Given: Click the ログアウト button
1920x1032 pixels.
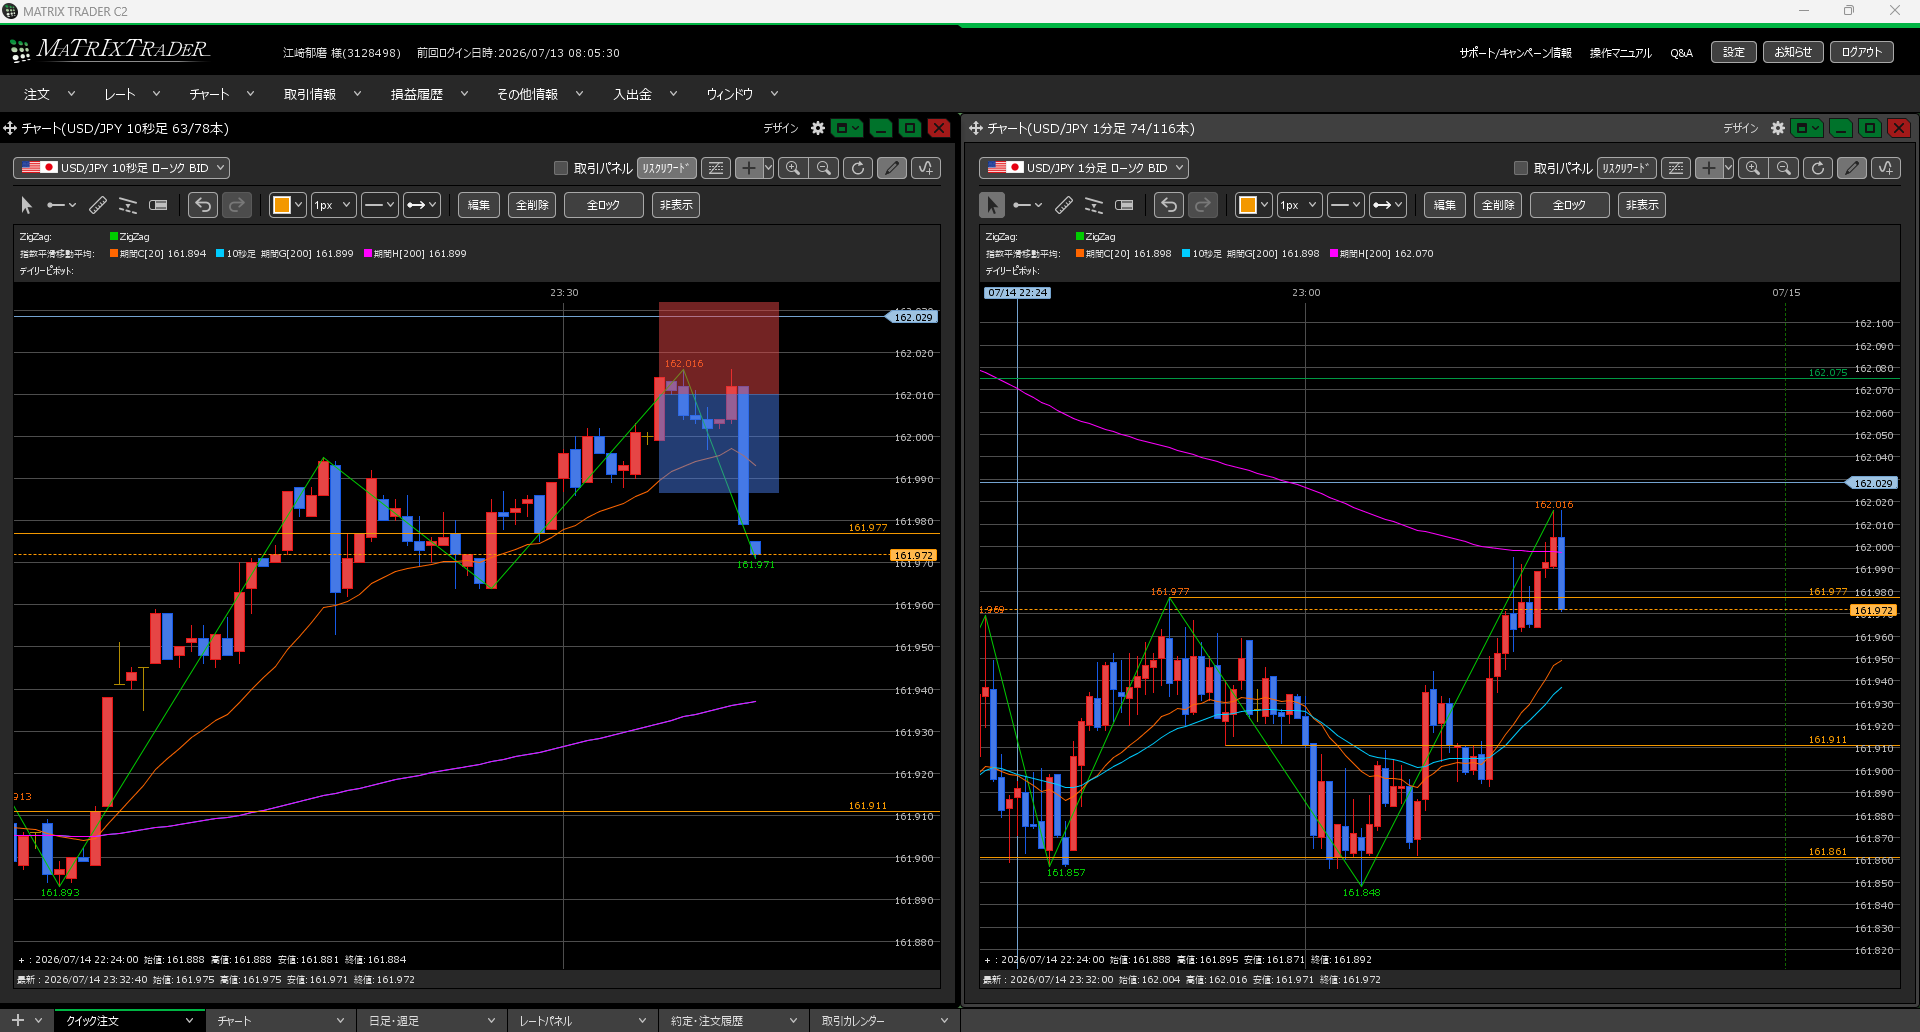Looking at the screenshot, I should [x=1862, y=52].
